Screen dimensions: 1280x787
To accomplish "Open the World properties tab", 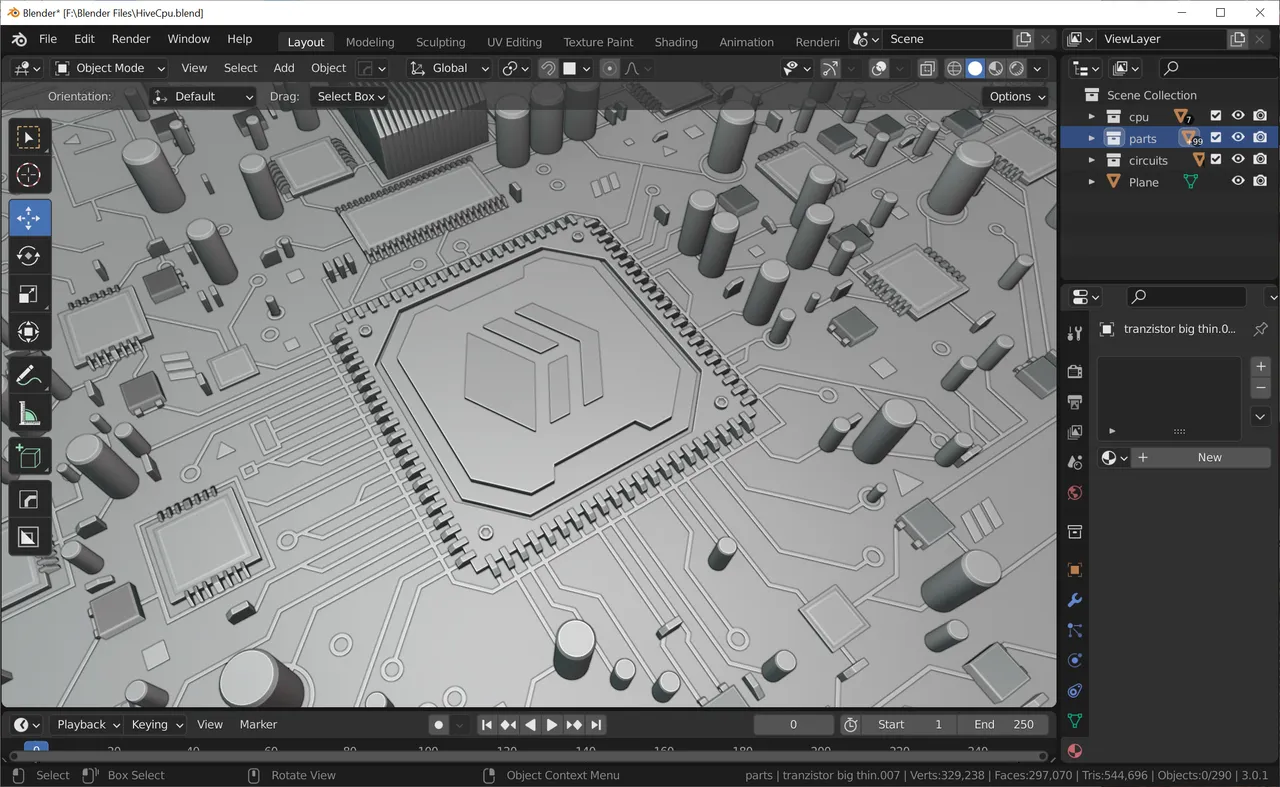I will pos(1075,492).
